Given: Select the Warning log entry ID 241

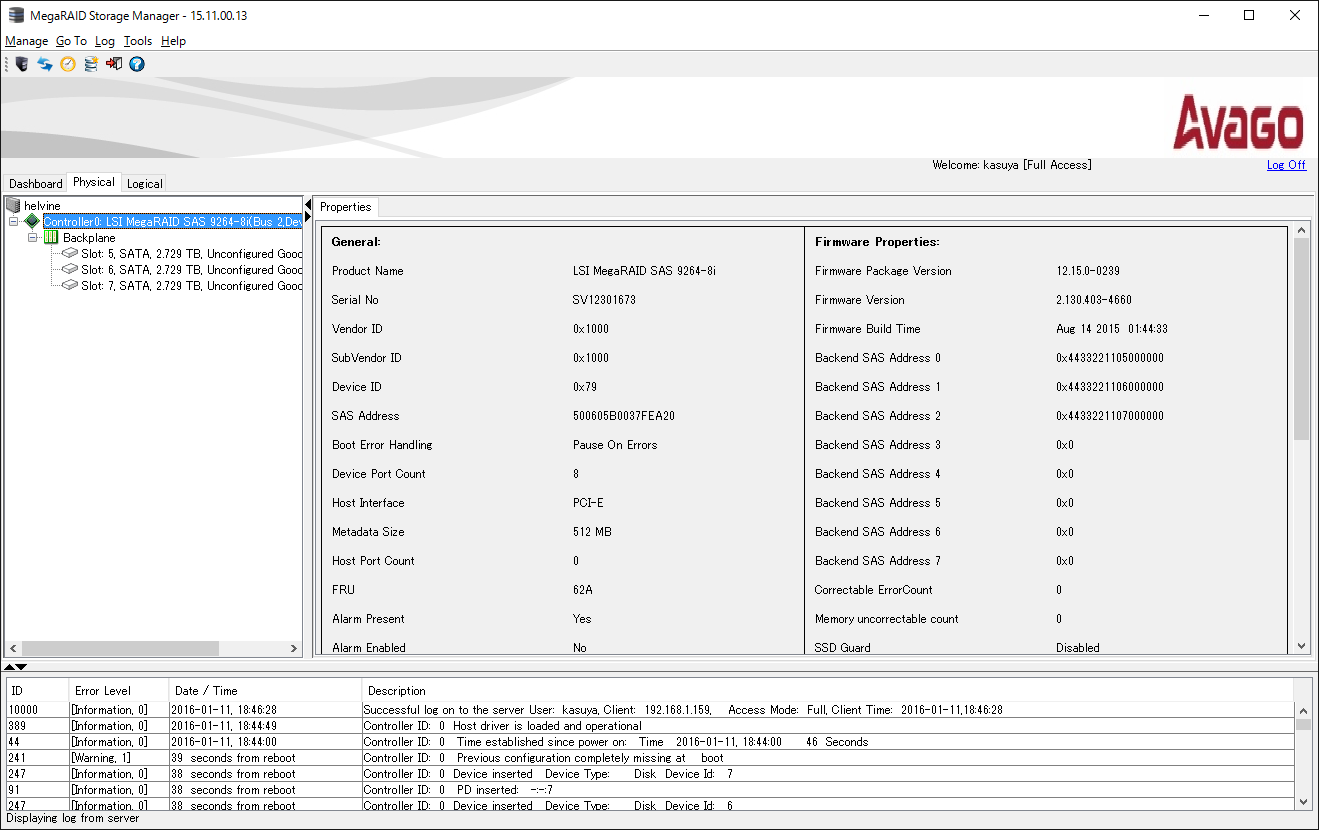Looking at the screenshot, I should (649, 758).
